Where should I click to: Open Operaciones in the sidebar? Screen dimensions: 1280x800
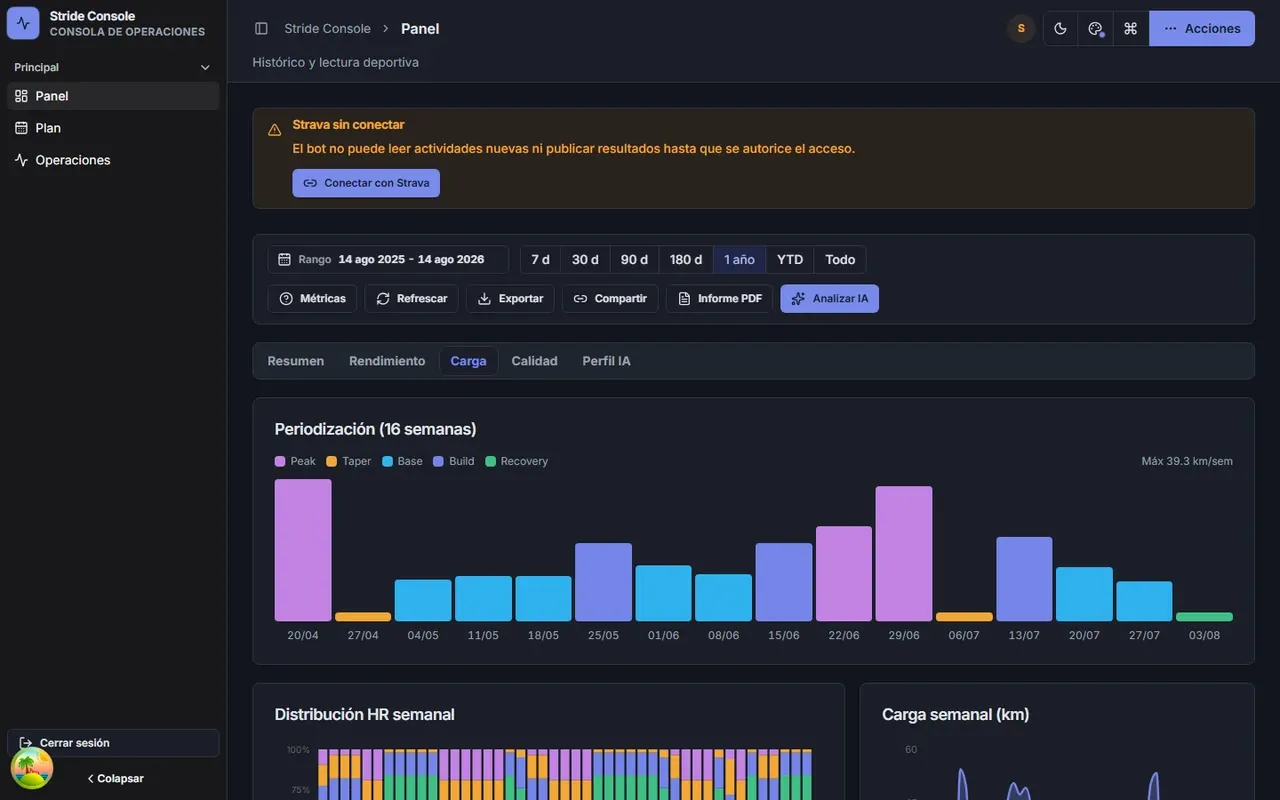[x=113, y=160]
